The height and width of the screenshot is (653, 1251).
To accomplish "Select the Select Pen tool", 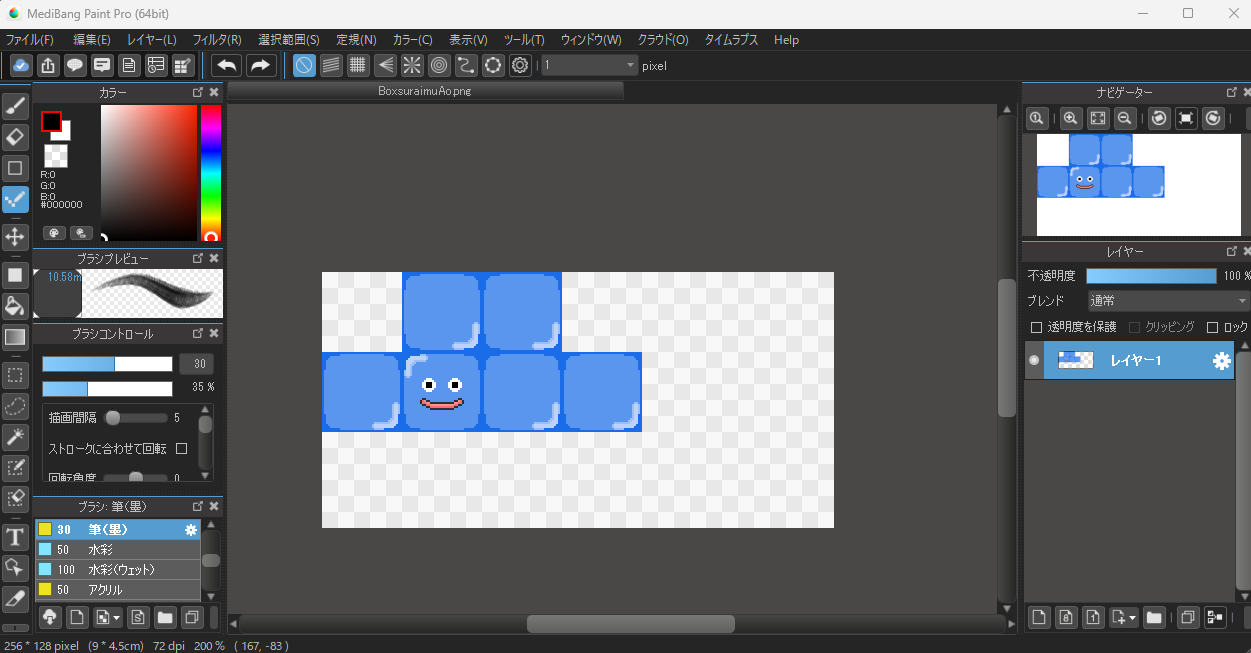I will click(15, 468).
